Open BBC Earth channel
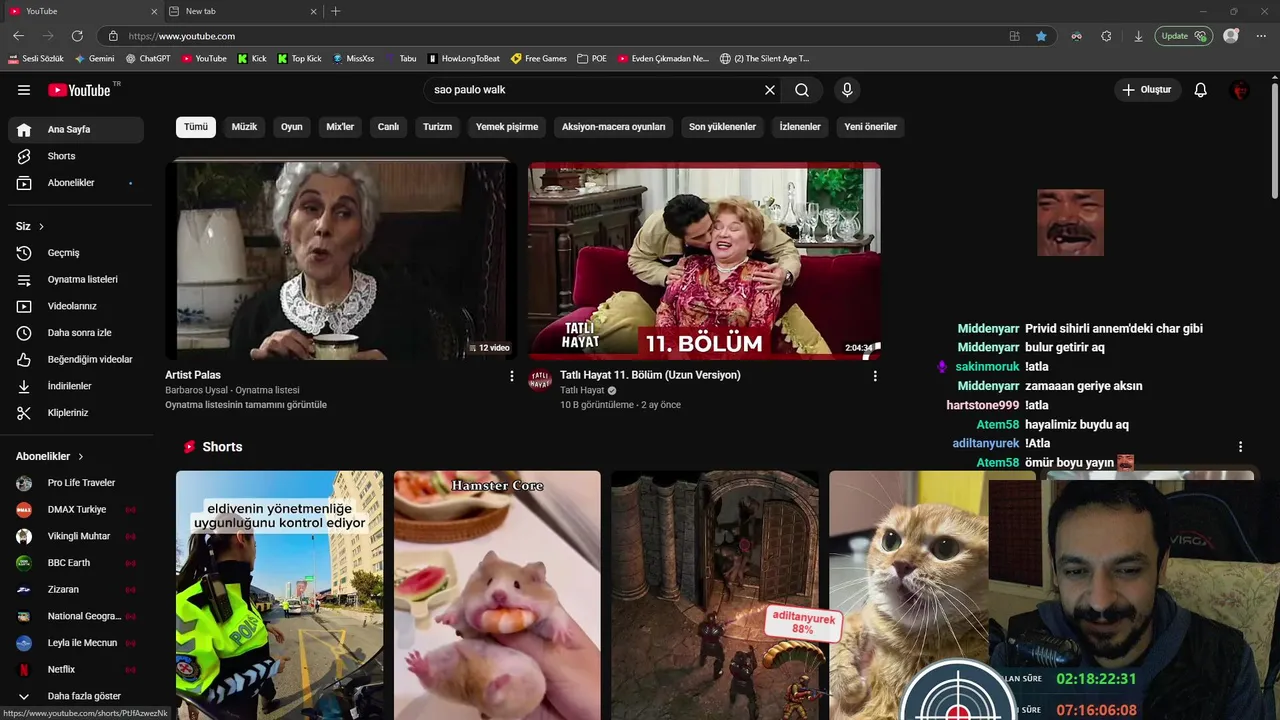1280x720 pixels. point(76,563)
